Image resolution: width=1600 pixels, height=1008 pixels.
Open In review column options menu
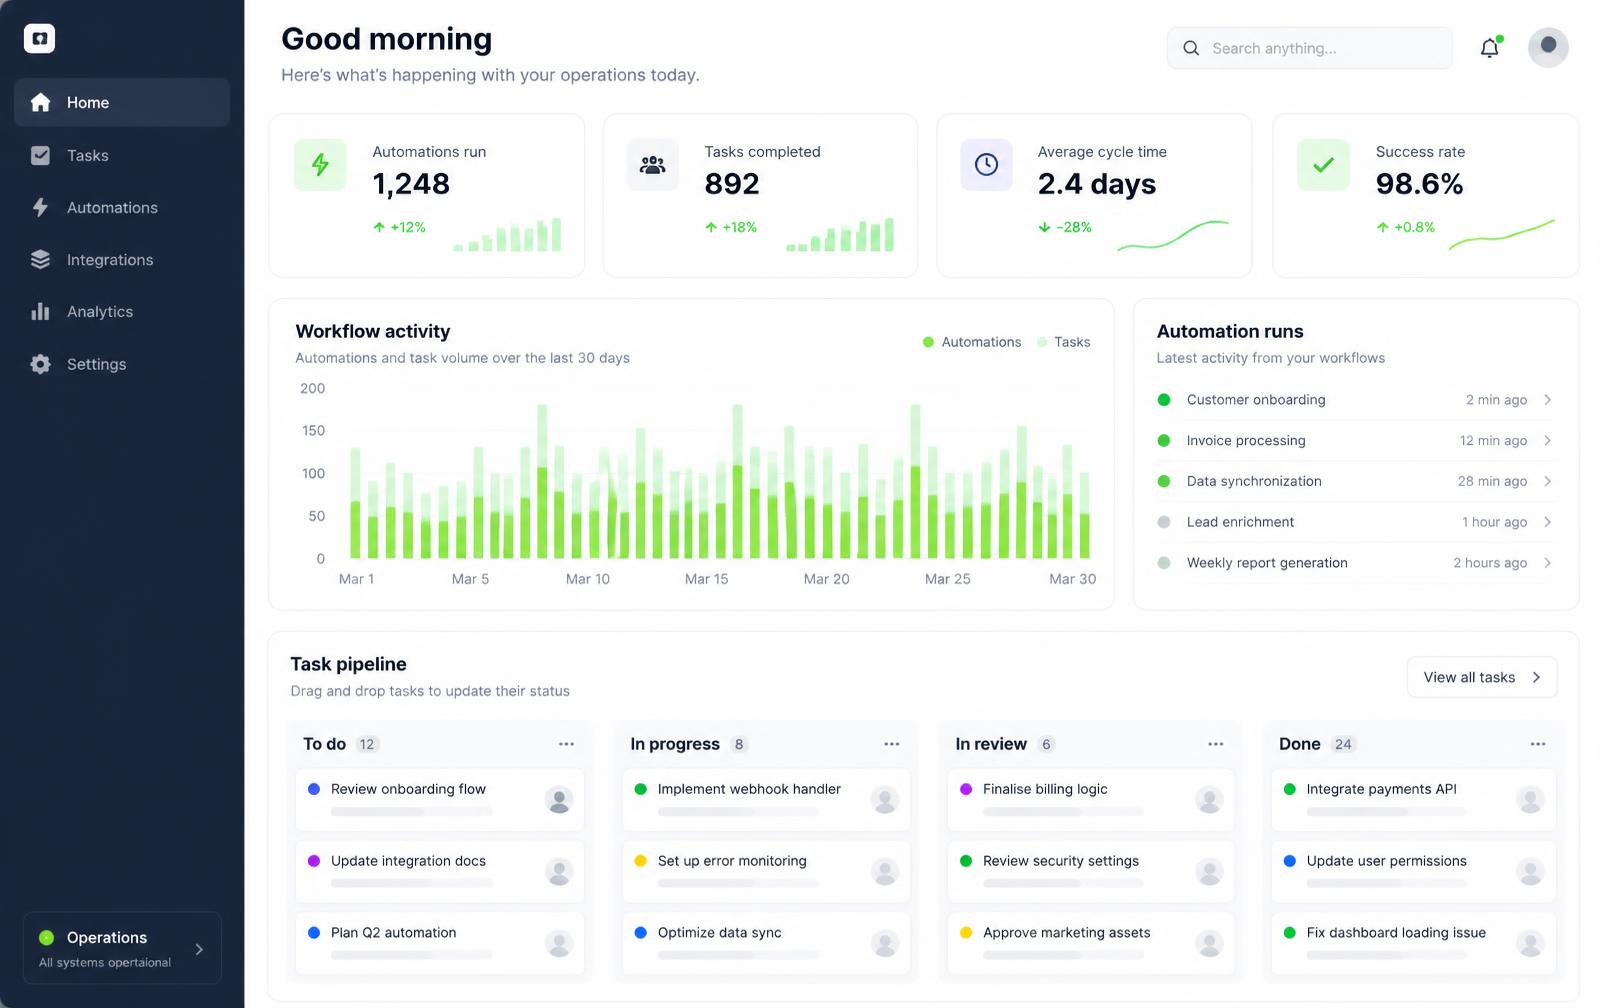pos(1216,744)
